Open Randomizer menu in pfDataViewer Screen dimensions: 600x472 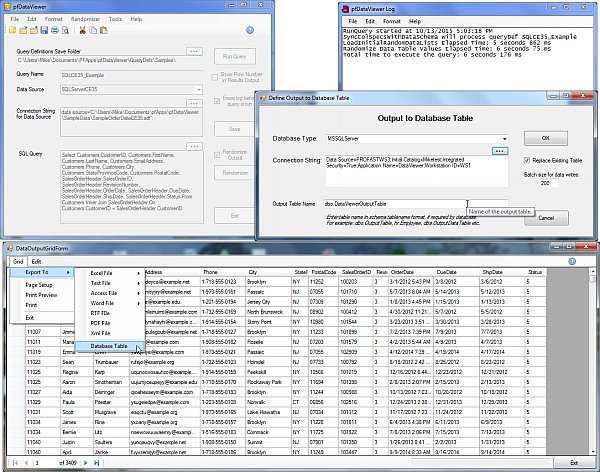[x=85, y=19]
